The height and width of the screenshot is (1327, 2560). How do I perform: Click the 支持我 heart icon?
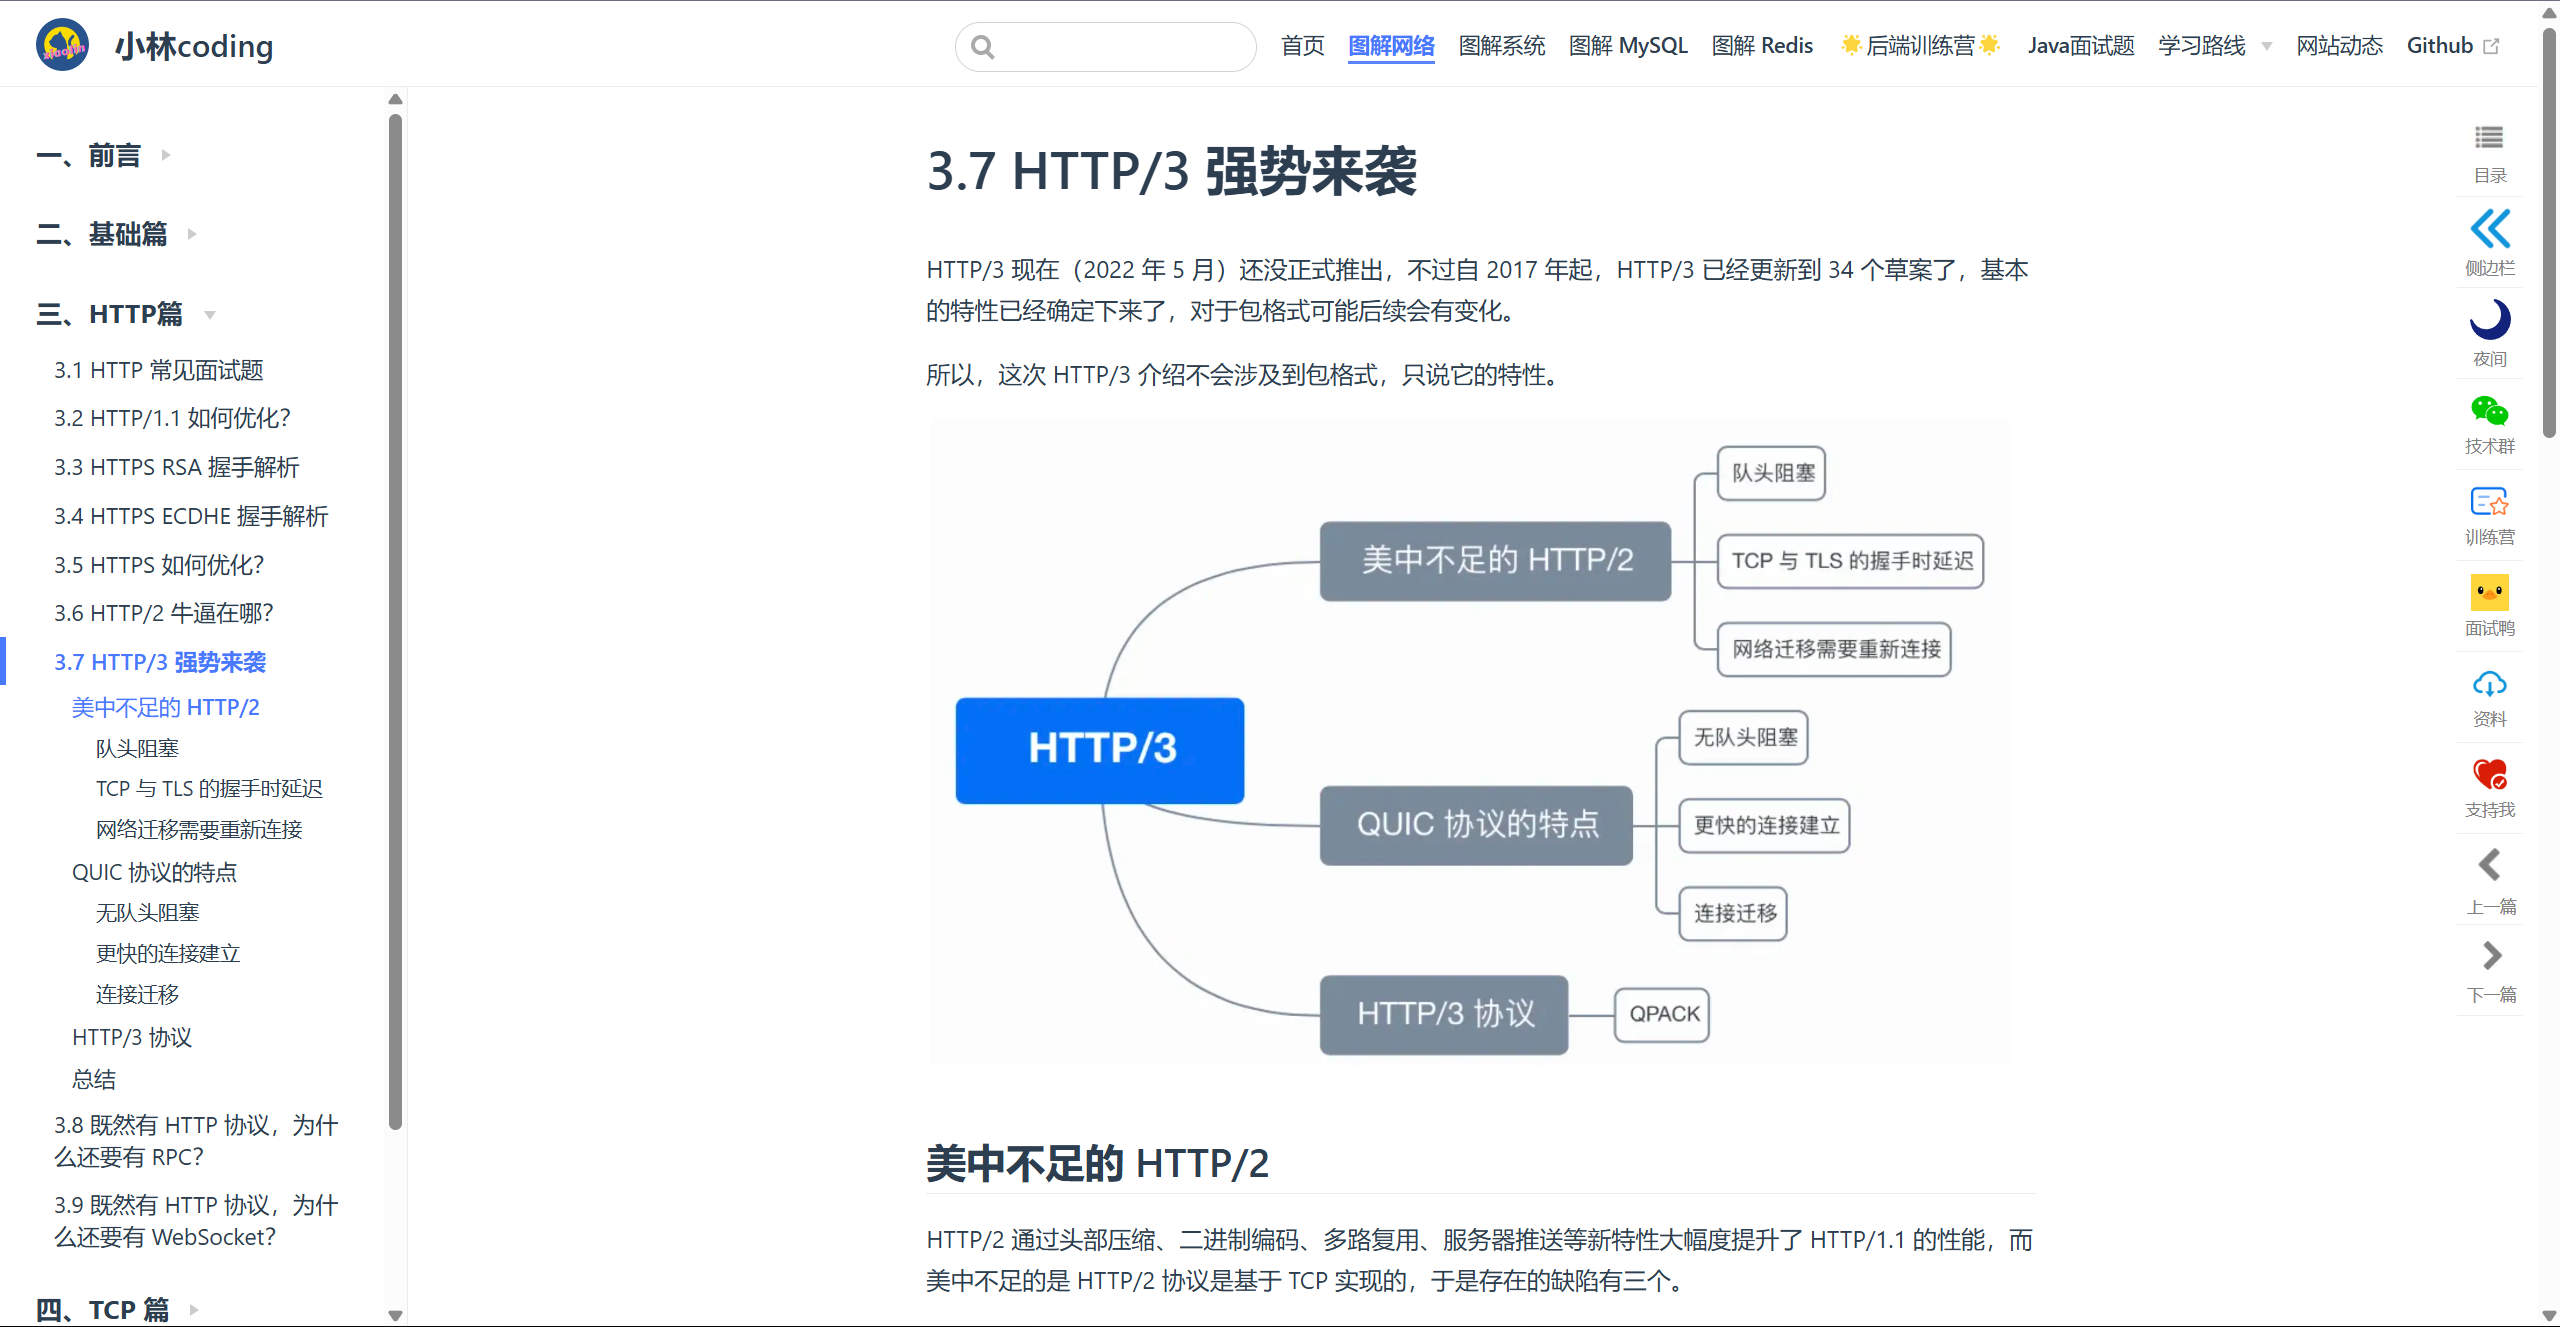click(2489, 775)
